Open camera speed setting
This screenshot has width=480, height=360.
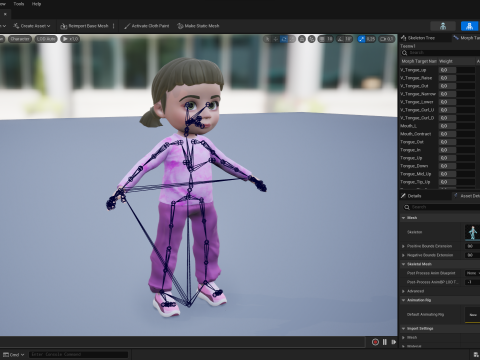tap(387, 39)
